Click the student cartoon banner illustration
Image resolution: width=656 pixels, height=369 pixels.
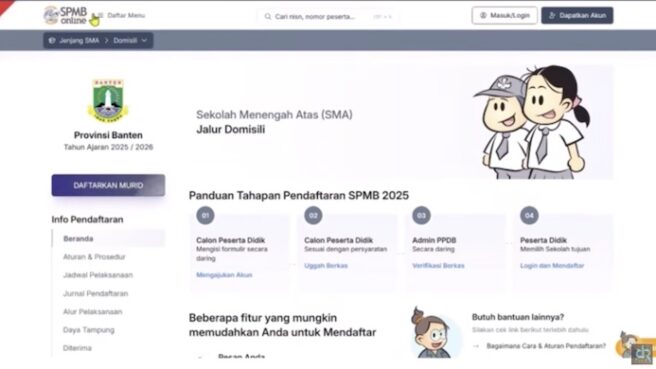(x=532, y=123)
